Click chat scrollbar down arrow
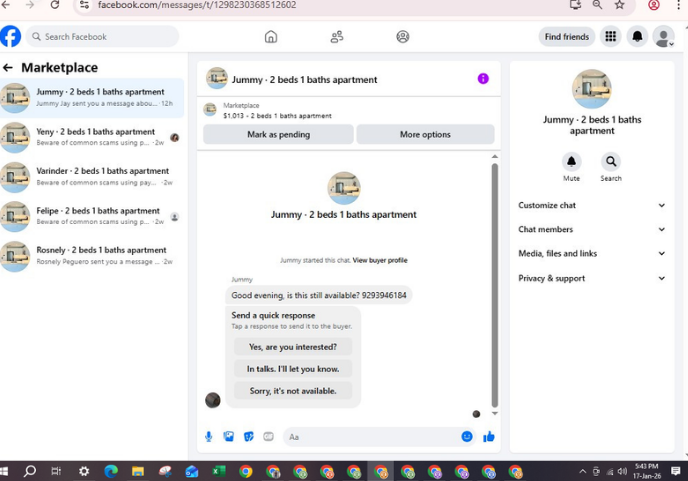 pyautogui.click(x=495, y=413)
